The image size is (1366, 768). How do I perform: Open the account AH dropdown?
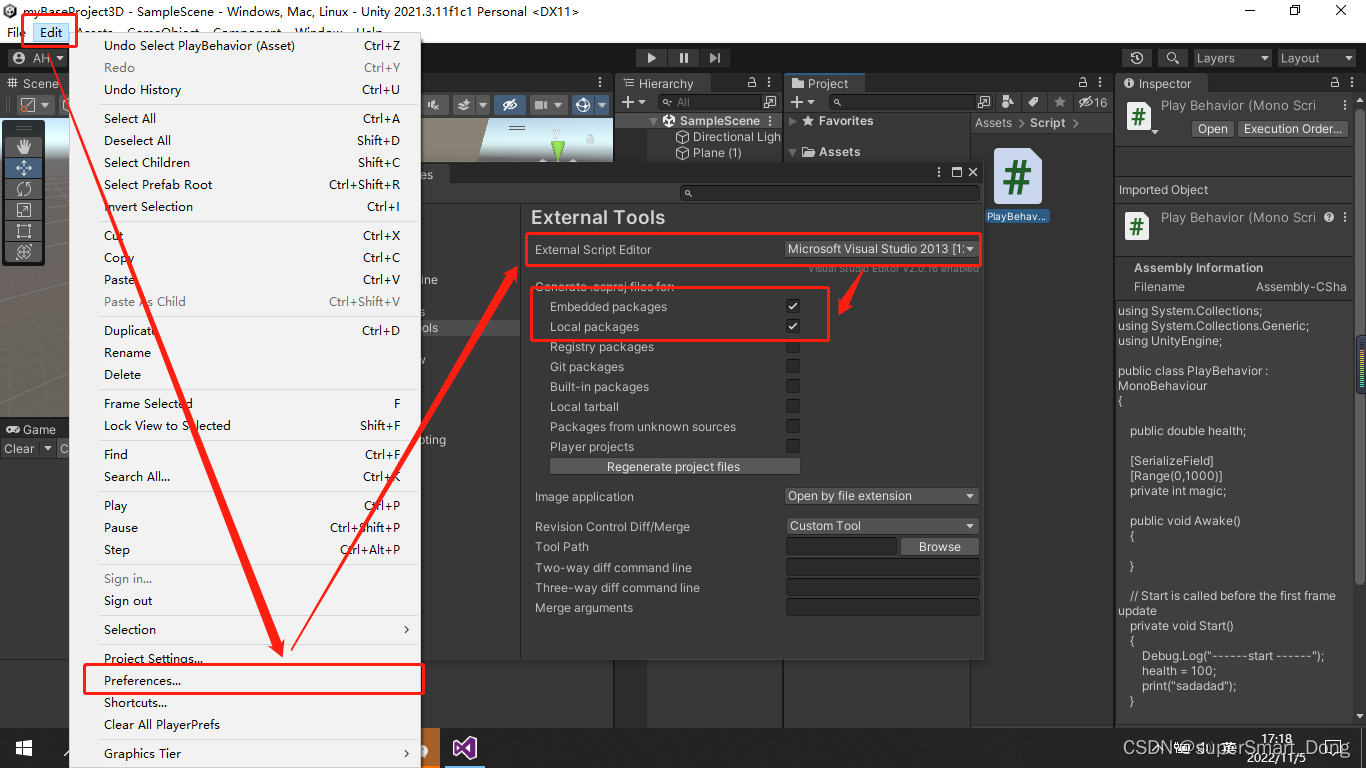pos(38,58)
